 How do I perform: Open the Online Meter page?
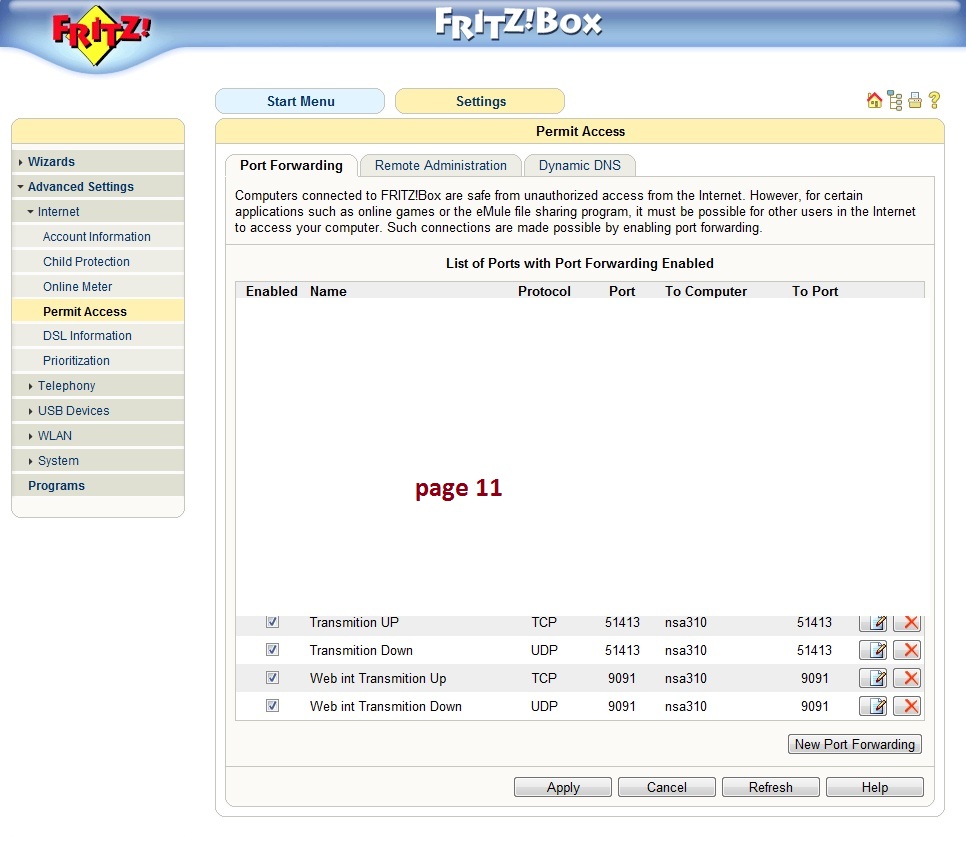point(98,286)
